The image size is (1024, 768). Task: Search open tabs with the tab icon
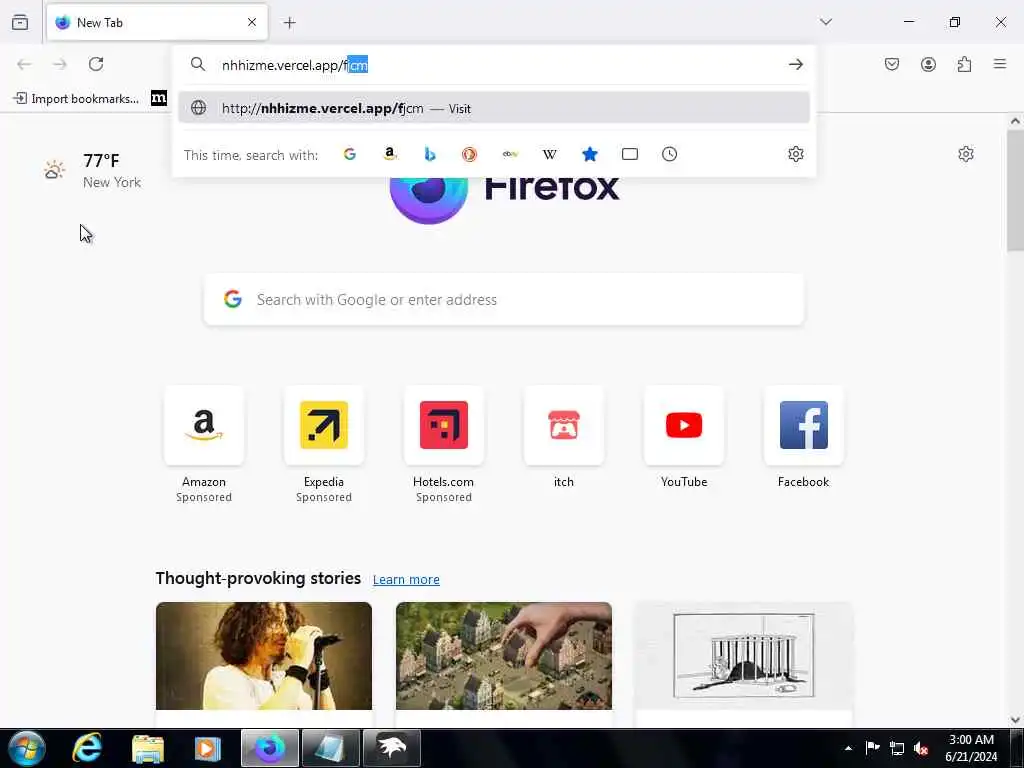click(630, 154)
